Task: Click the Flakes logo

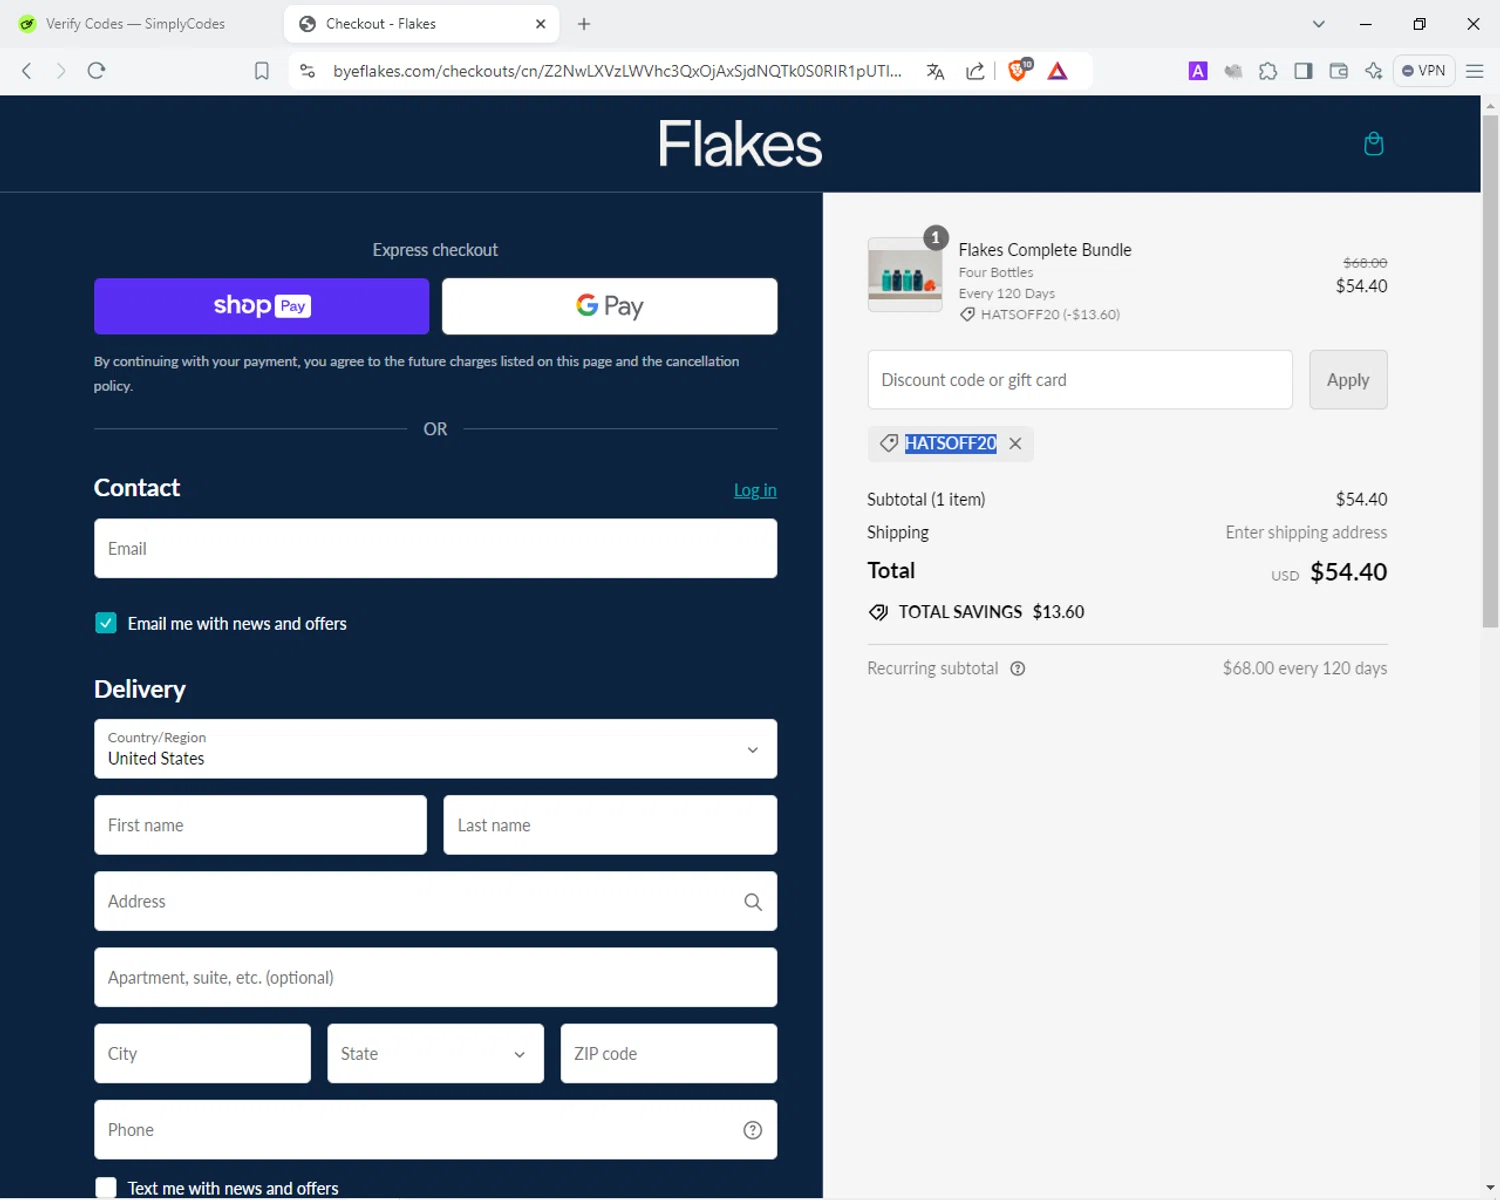Action: 740,144
